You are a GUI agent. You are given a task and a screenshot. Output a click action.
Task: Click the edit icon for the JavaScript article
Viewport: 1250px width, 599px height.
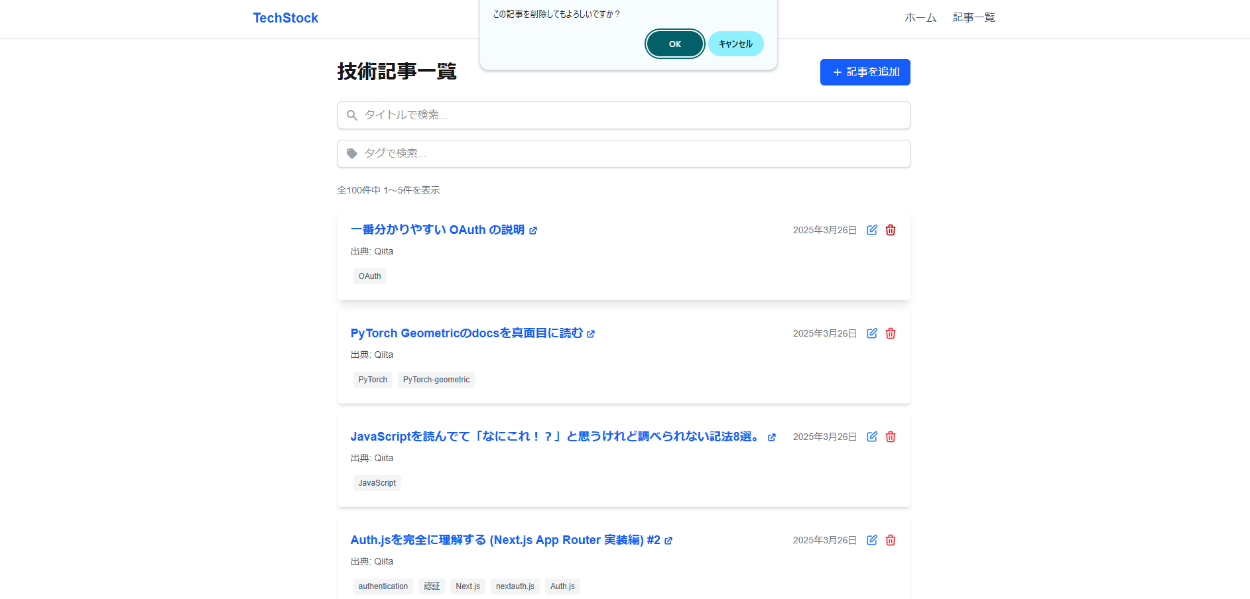[x=872, y=437]
